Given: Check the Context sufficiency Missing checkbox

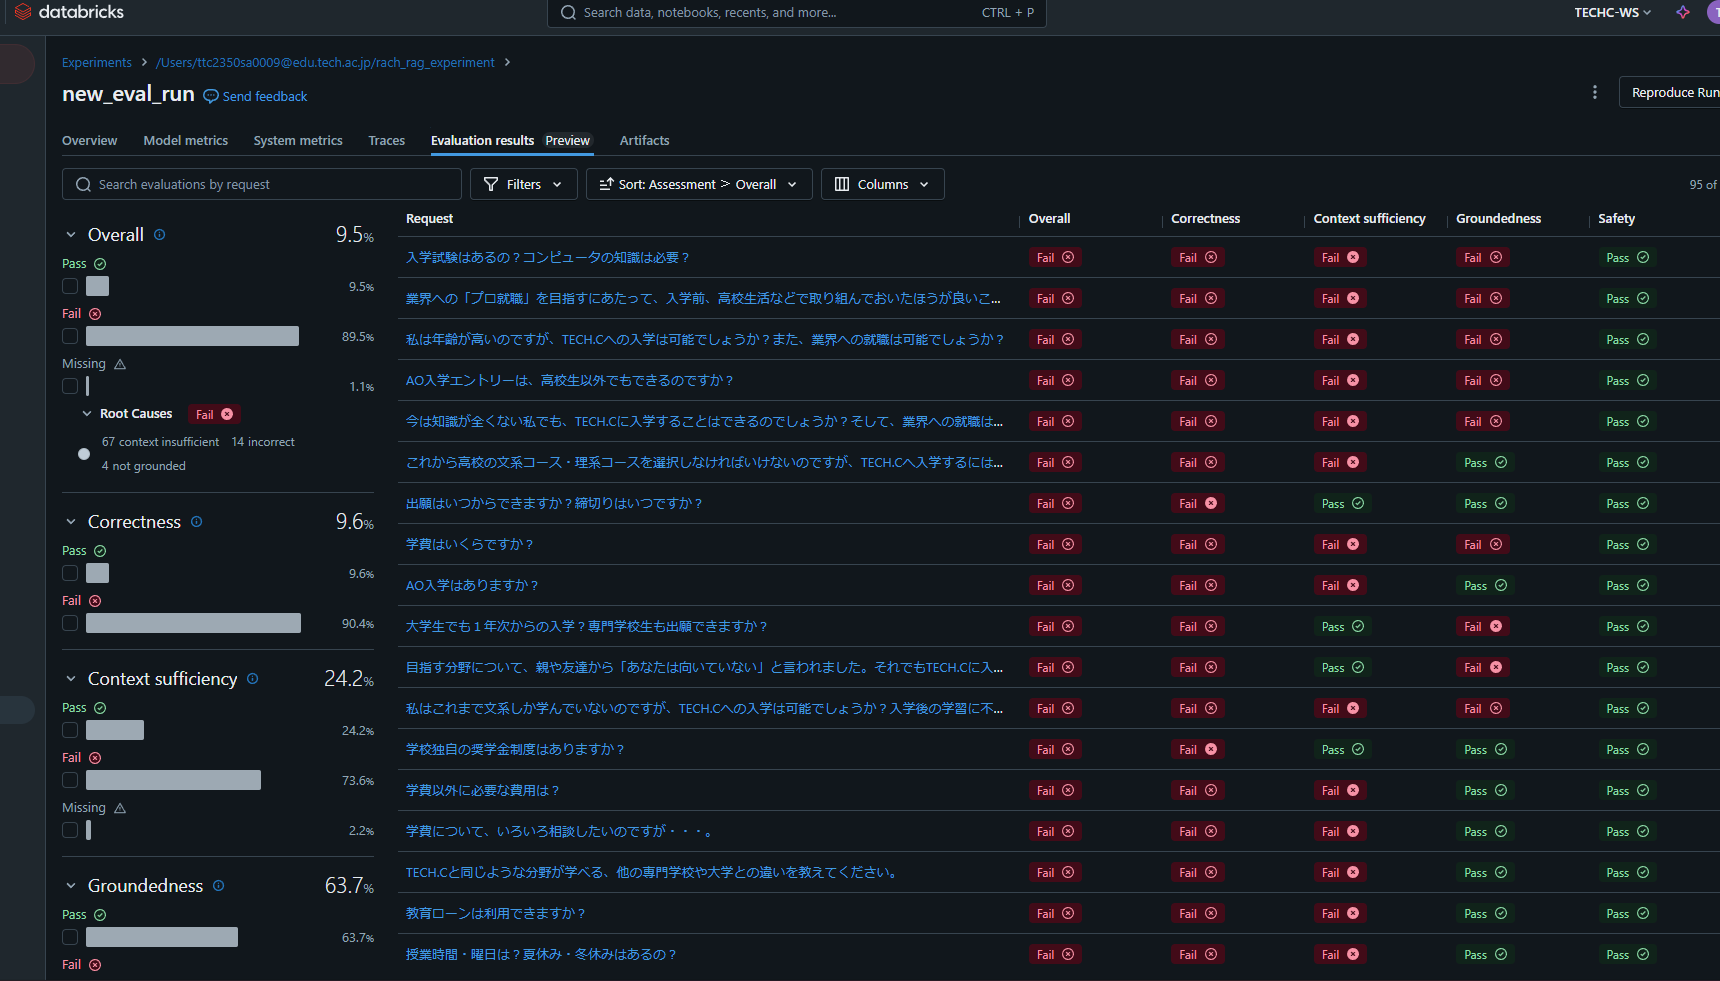Looking at the screenshot, I should (x=70, y=830).
